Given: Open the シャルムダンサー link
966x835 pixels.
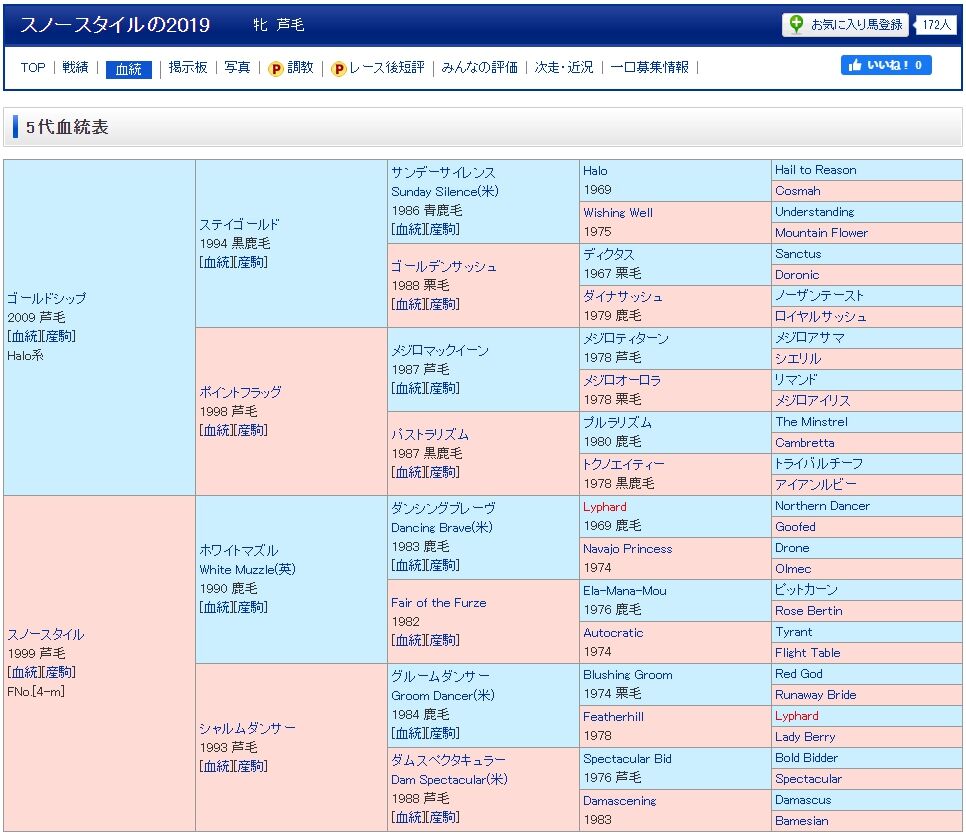Looking at the screenshot, I should (x=247, y=728).
